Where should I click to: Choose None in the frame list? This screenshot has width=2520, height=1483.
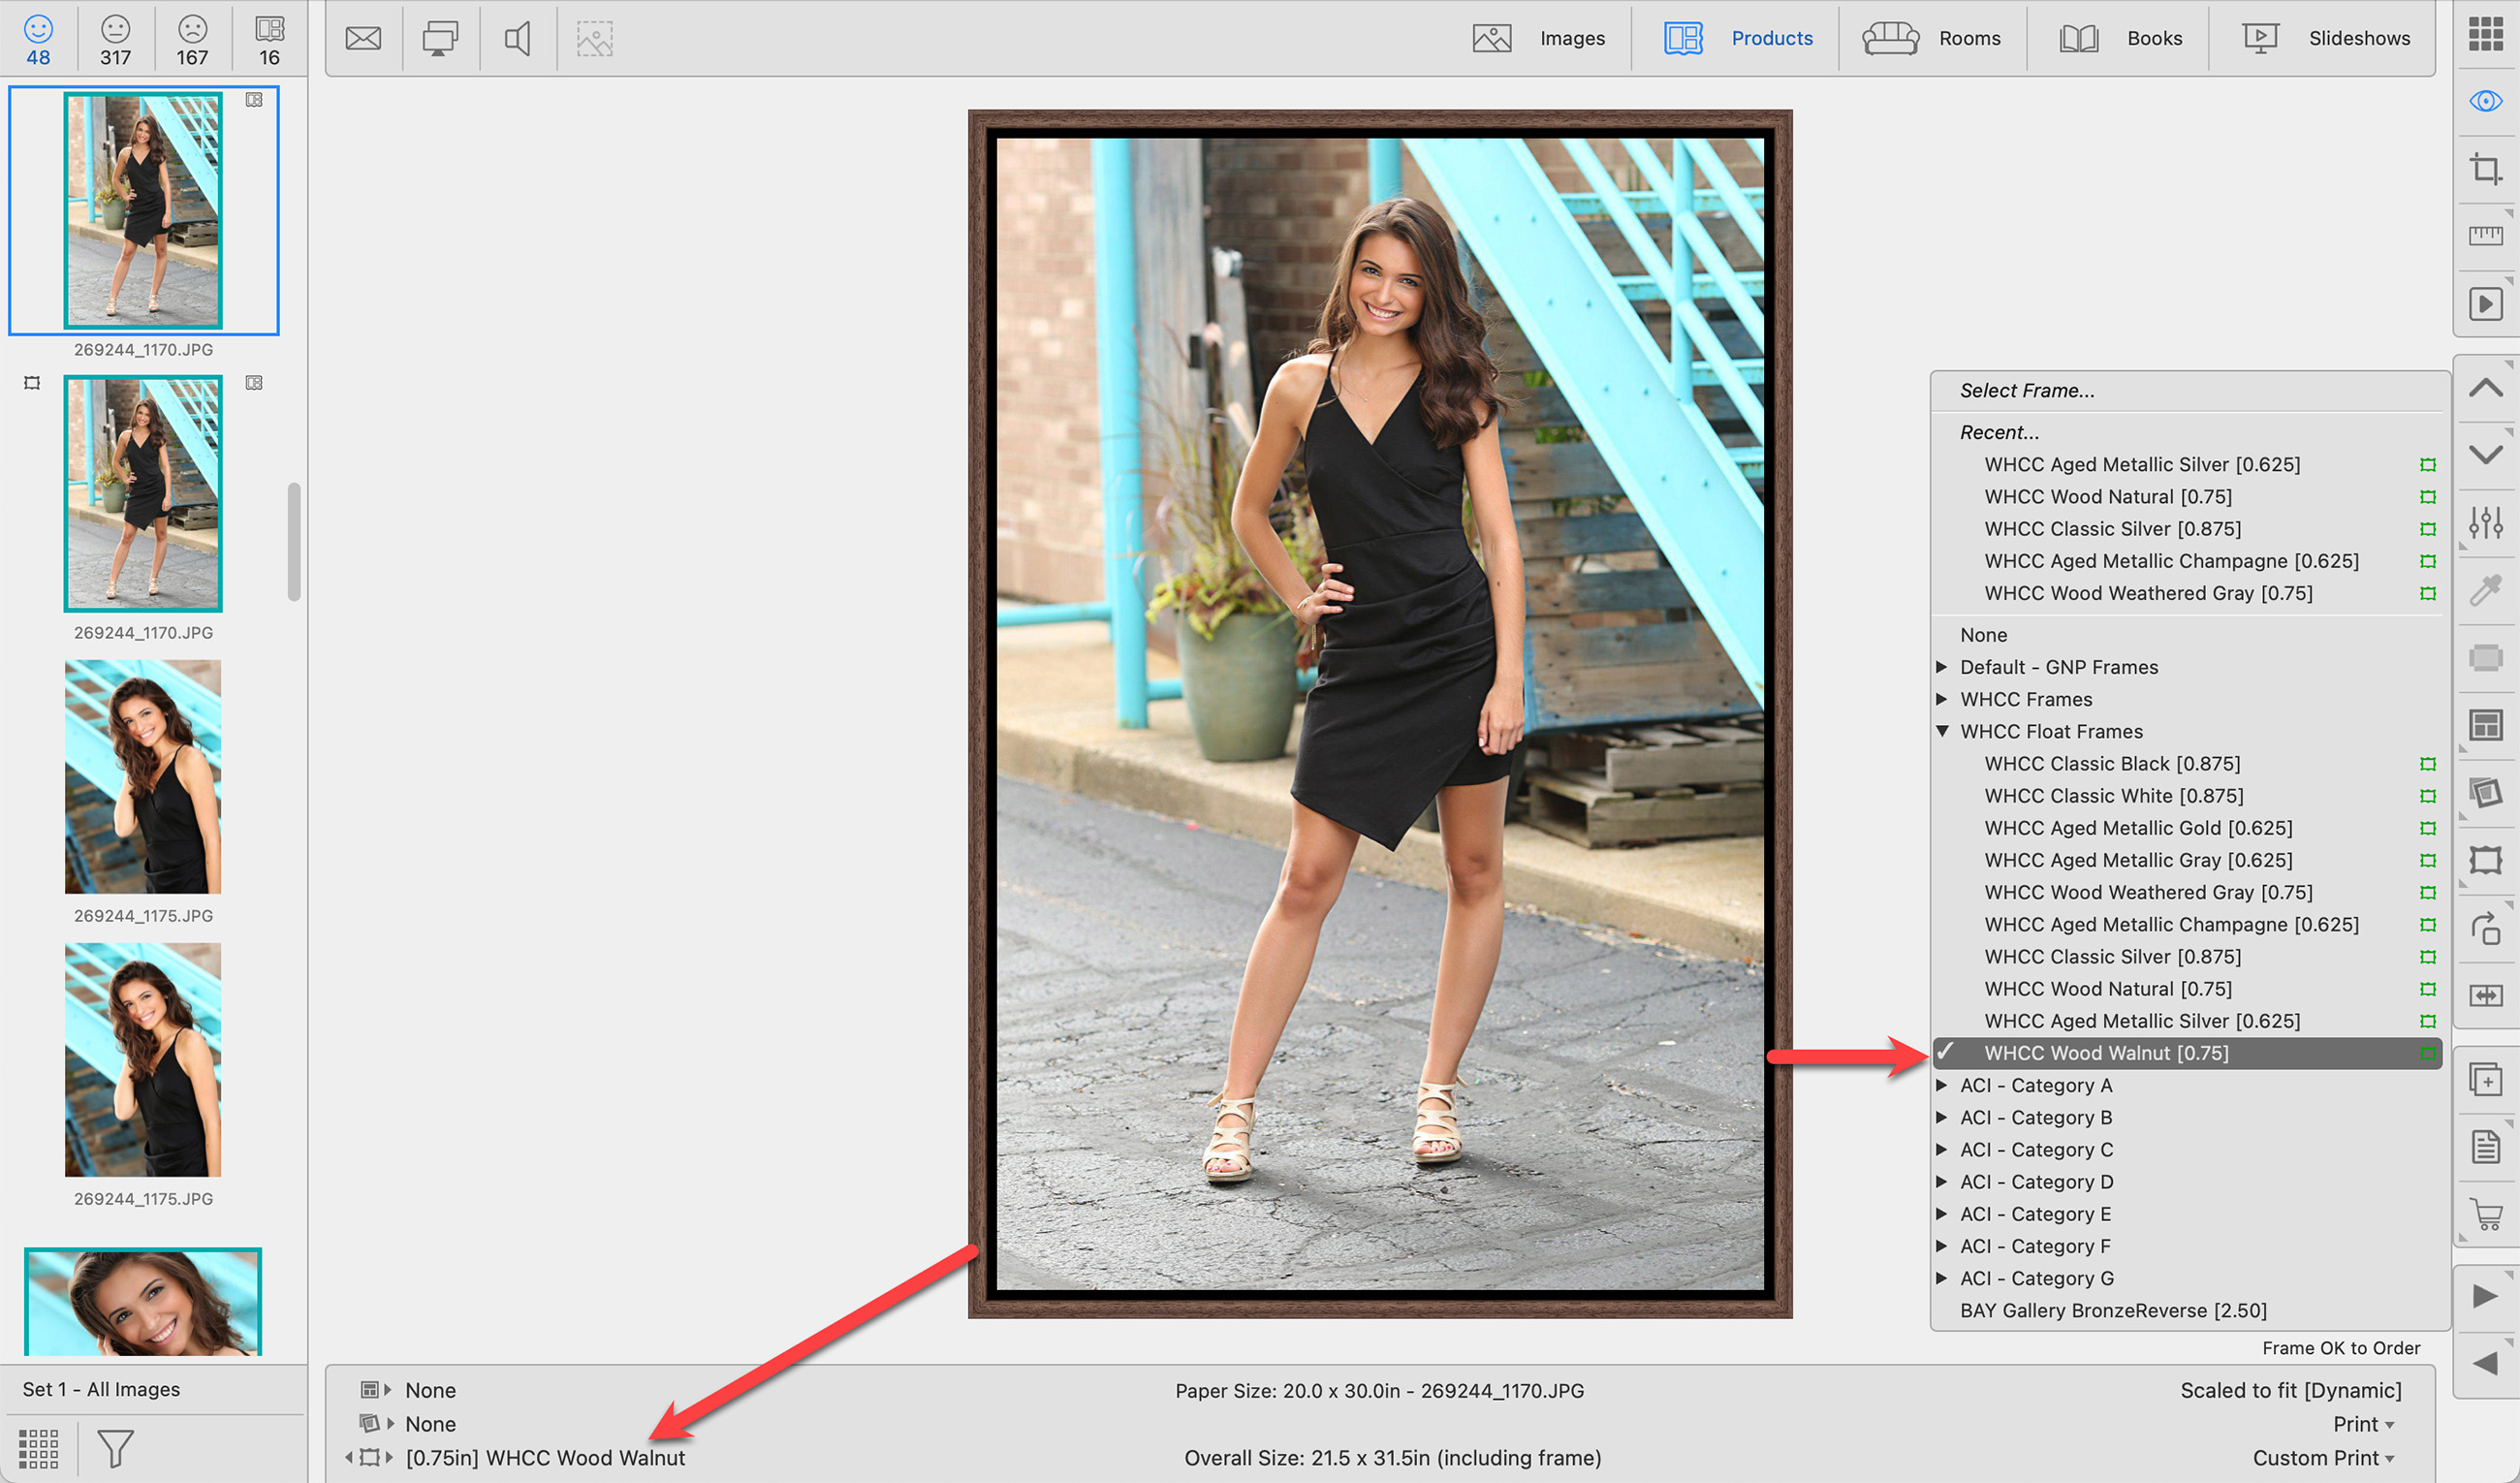point(1983,635)
